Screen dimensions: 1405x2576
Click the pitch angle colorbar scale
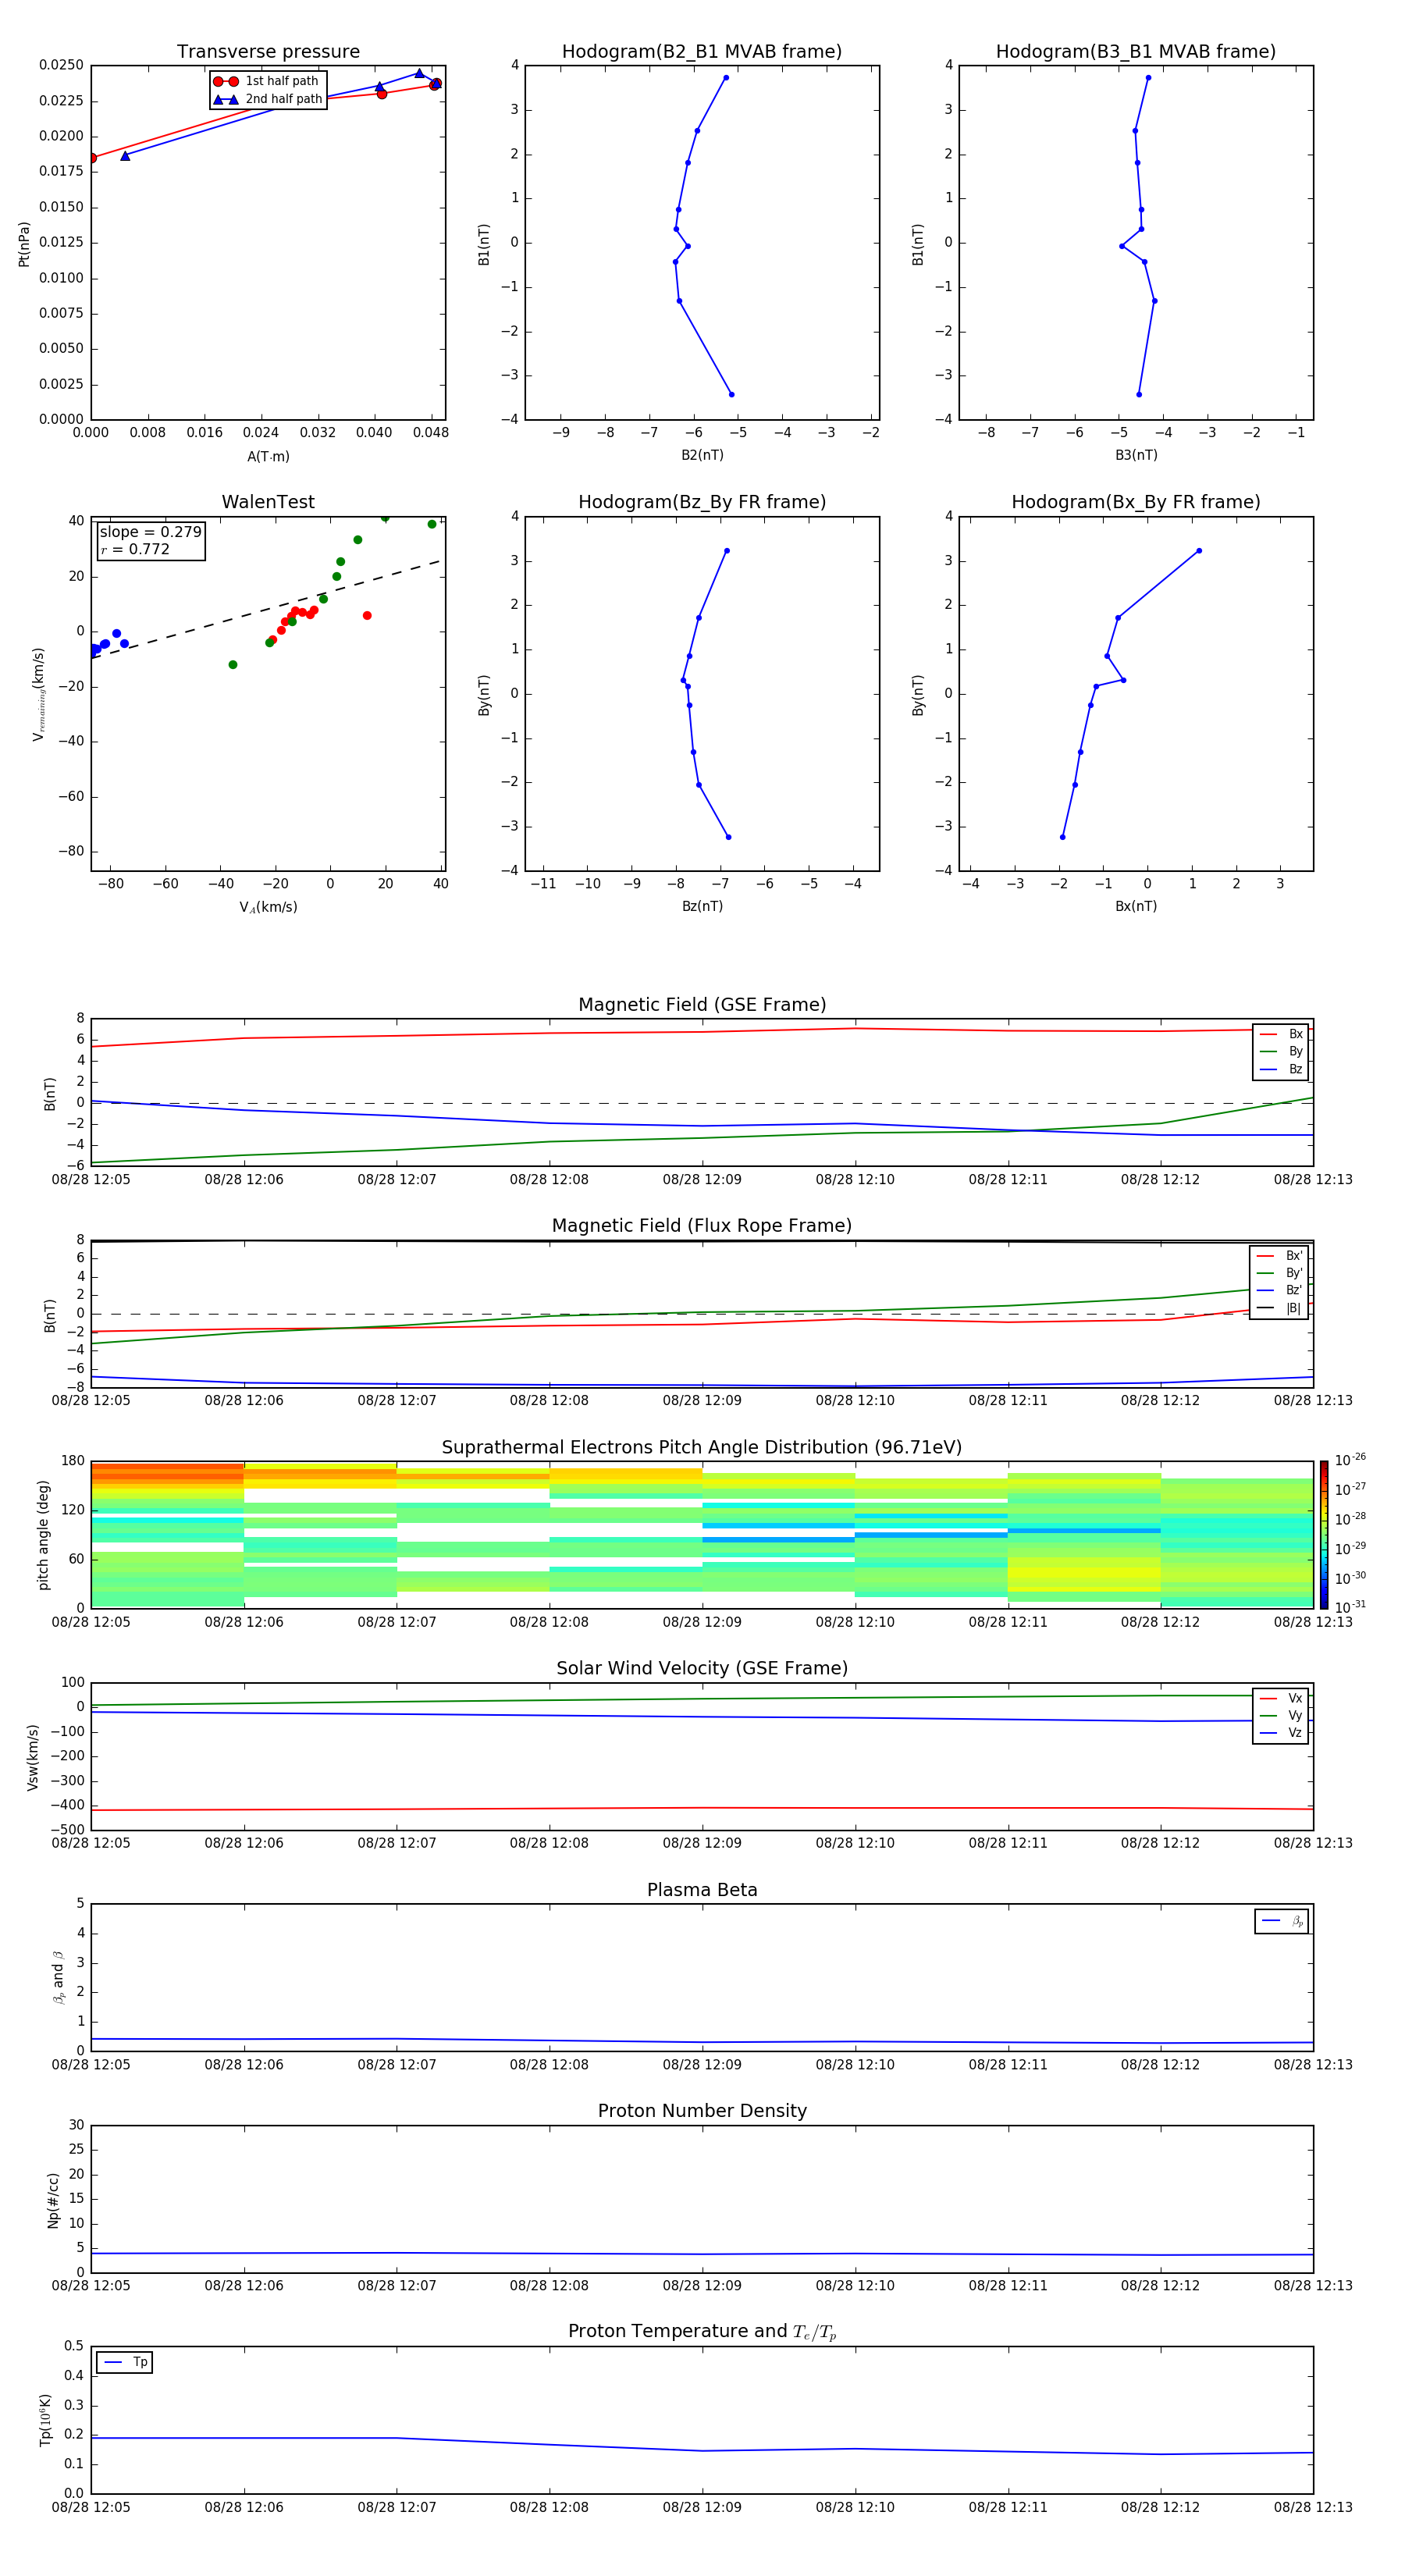(x=1323, y=1534)
